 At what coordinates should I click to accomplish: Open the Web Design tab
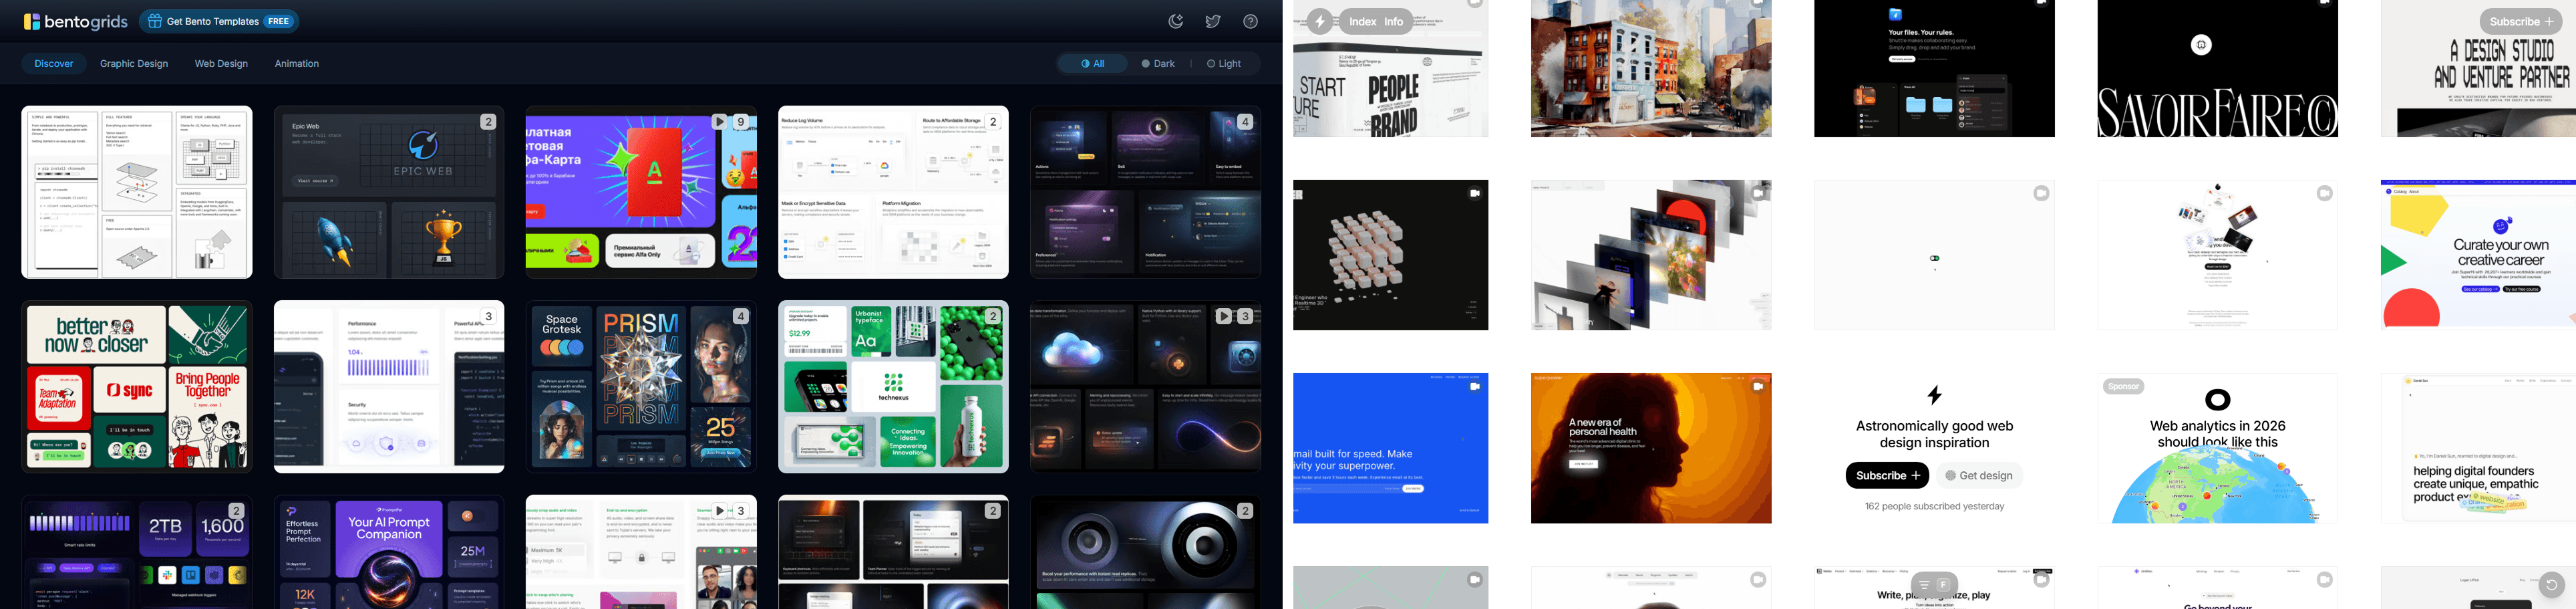(221, 63)
